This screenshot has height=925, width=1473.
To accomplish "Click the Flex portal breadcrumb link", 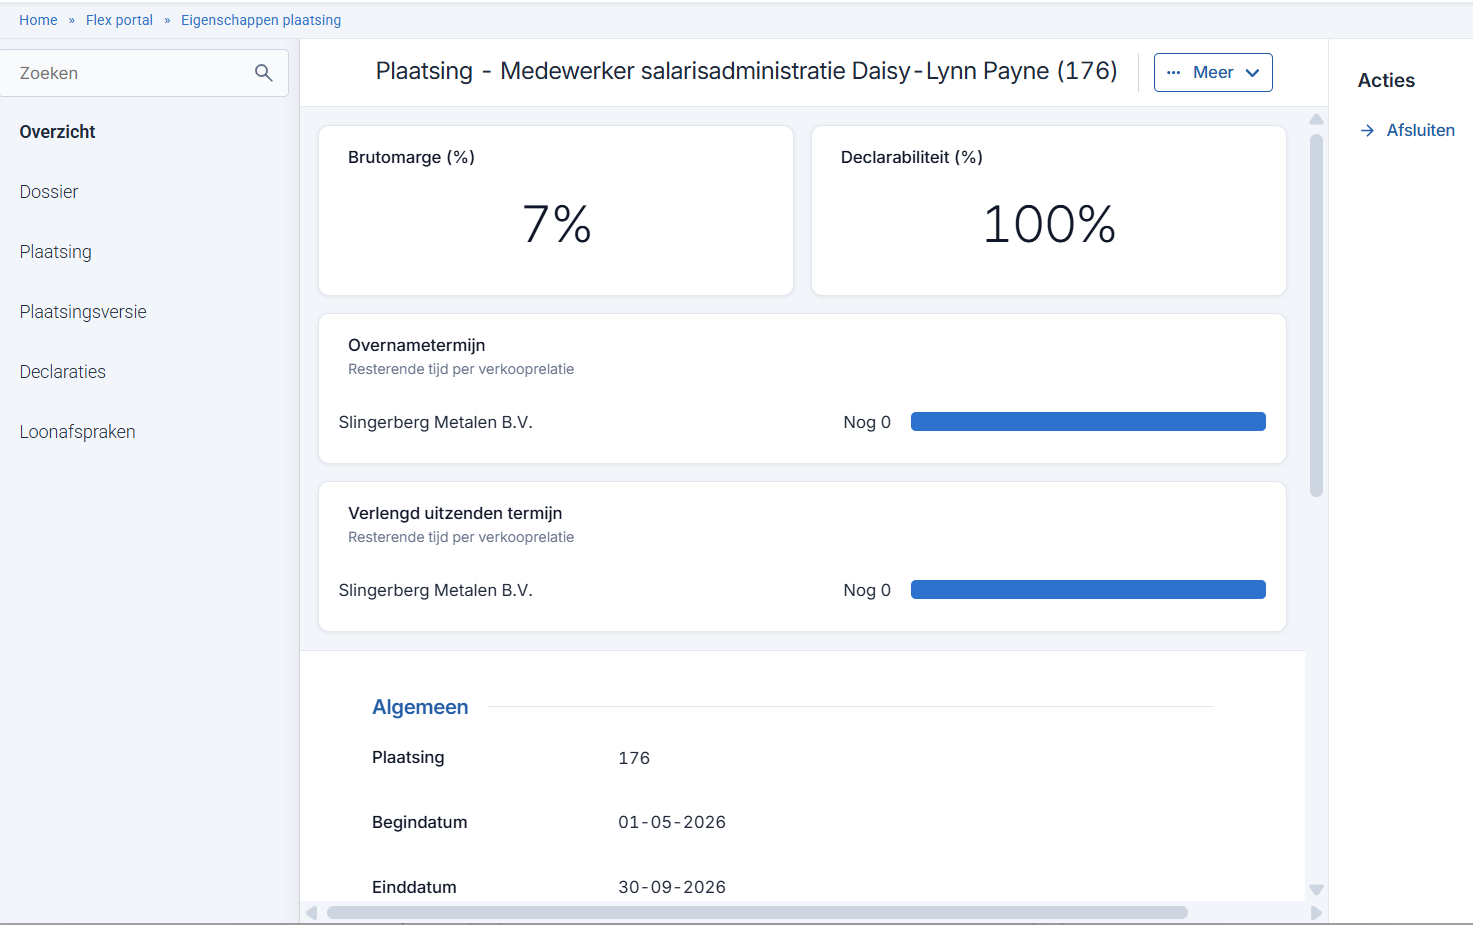I will tap(119, 20).
